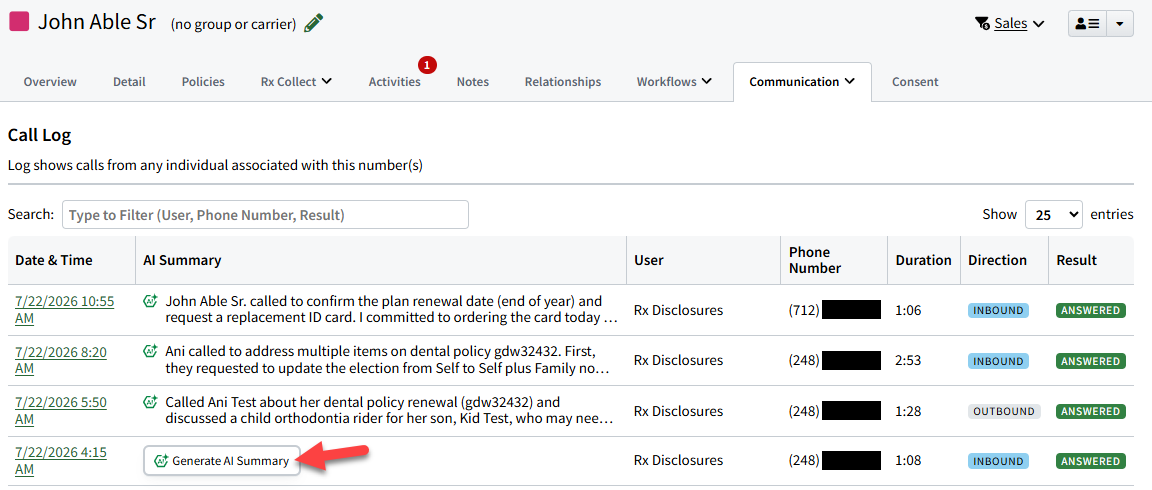Viewport: 1152px width, 490px height.
Task: Click the person list icon button
Action: click(x=1087, y=24)
